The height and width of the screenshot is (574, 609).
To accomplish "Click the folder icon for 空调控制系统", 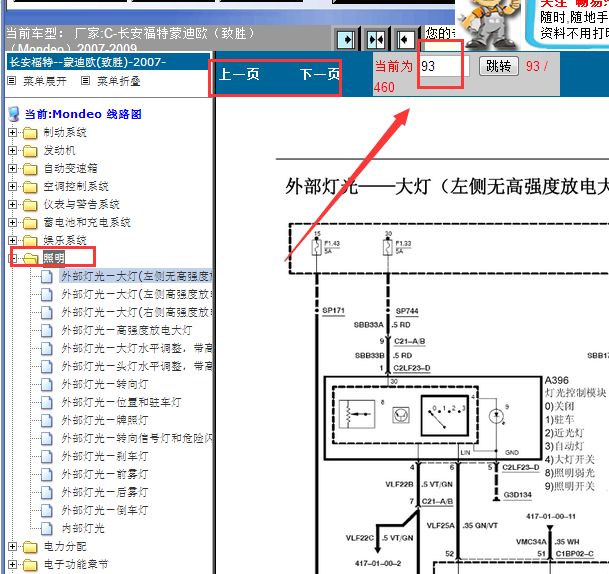I will pos(30,187).
